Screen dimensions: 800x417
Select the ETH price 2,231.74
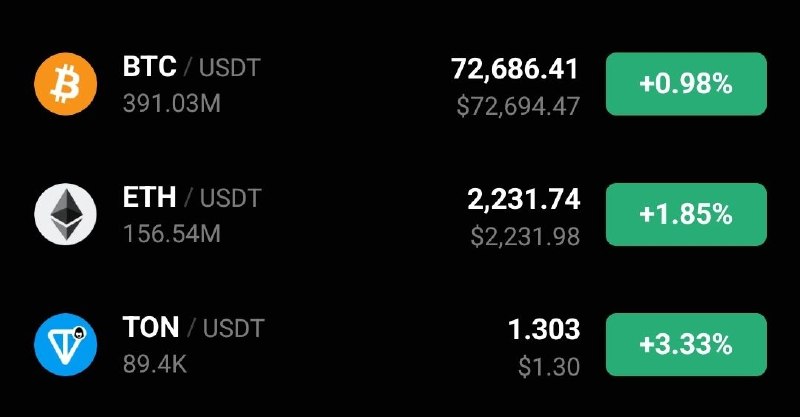523,199
